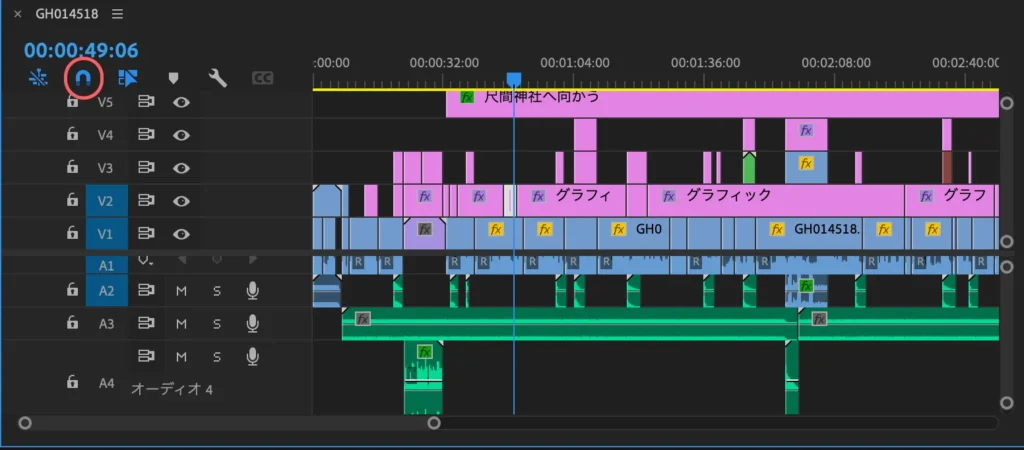Enable voice-over record on track A2

coord(253,290)
